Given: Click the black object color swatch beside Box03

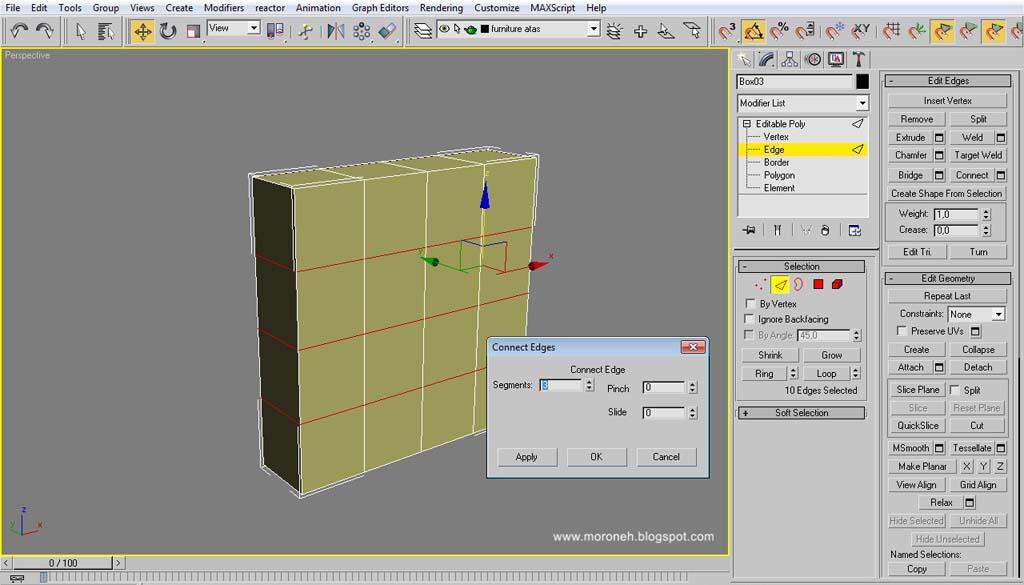Looking at the screenshot, I should [862, 82].
